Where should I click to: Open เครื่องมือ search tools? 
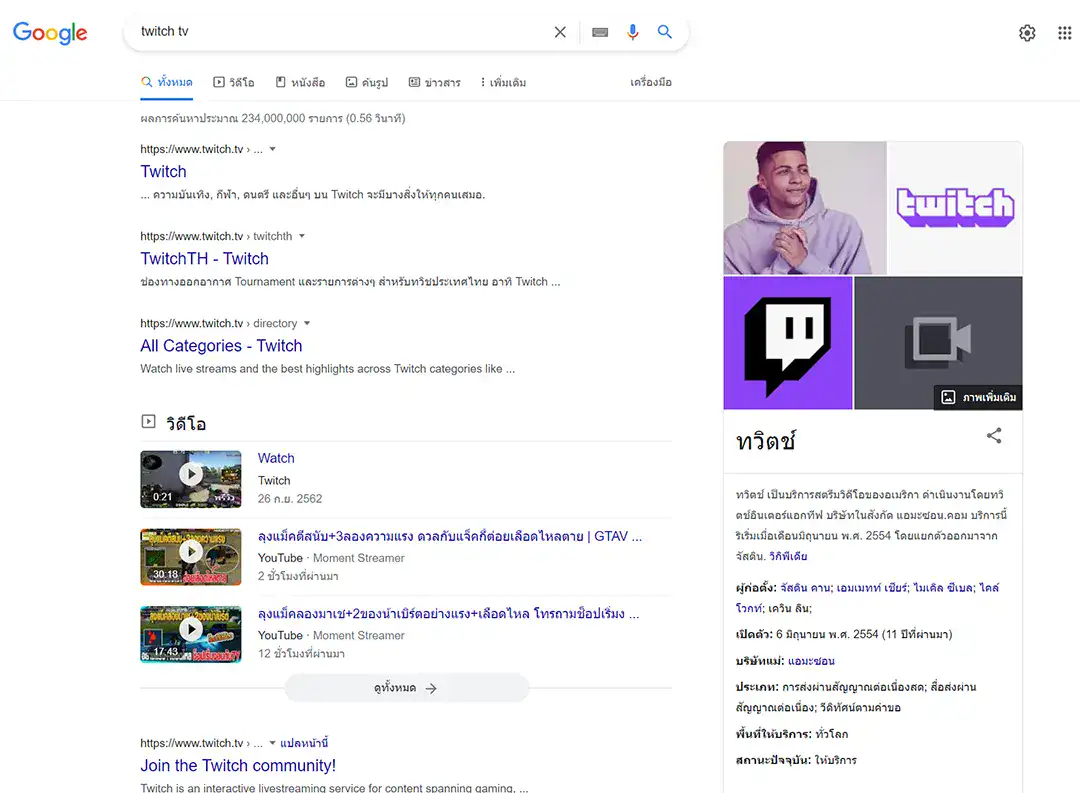point(652,82)
